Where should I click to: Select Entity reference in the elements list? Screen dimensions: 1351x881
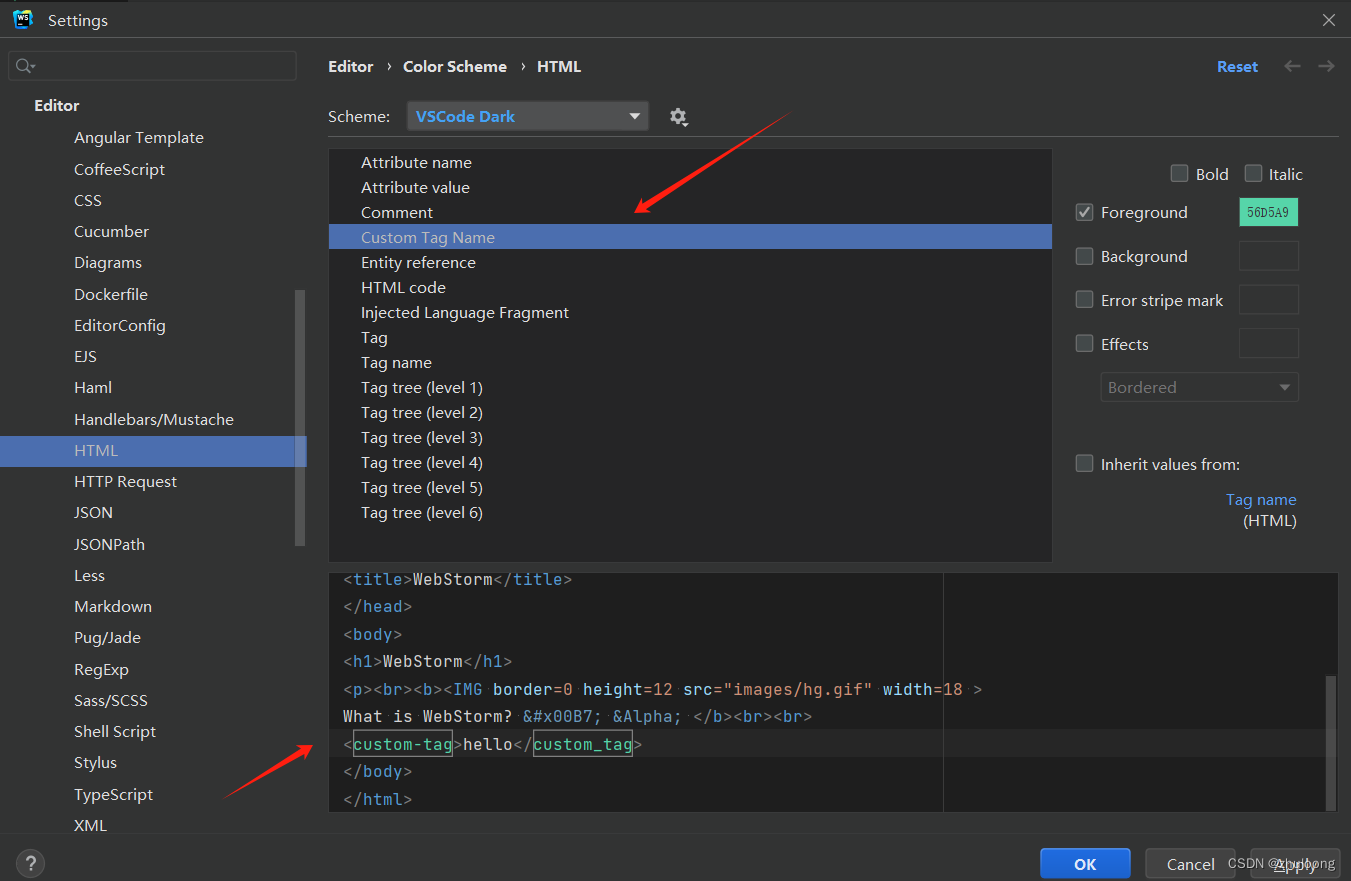418,262
